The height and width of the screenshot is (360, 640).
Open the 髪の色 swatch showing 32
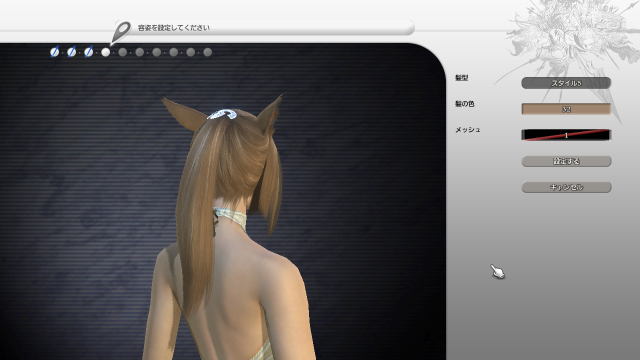[x=566, y=109]
